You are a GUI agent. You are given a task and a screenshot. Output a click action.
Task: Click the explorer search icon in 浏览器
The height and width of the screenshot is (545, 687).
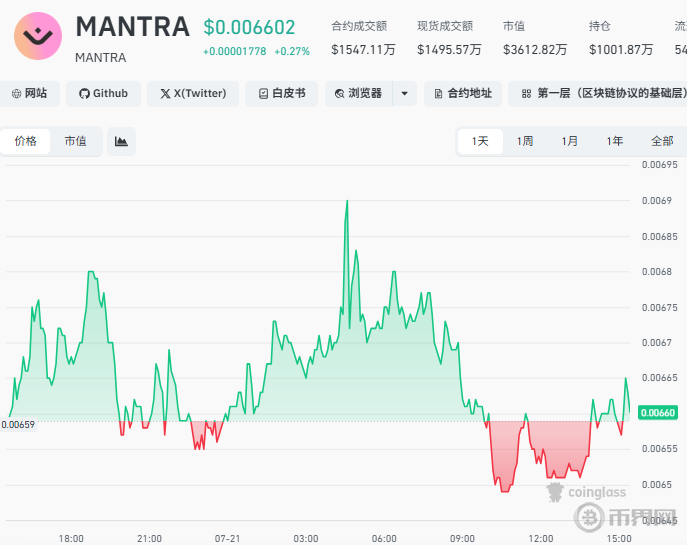tap(339, 93)
